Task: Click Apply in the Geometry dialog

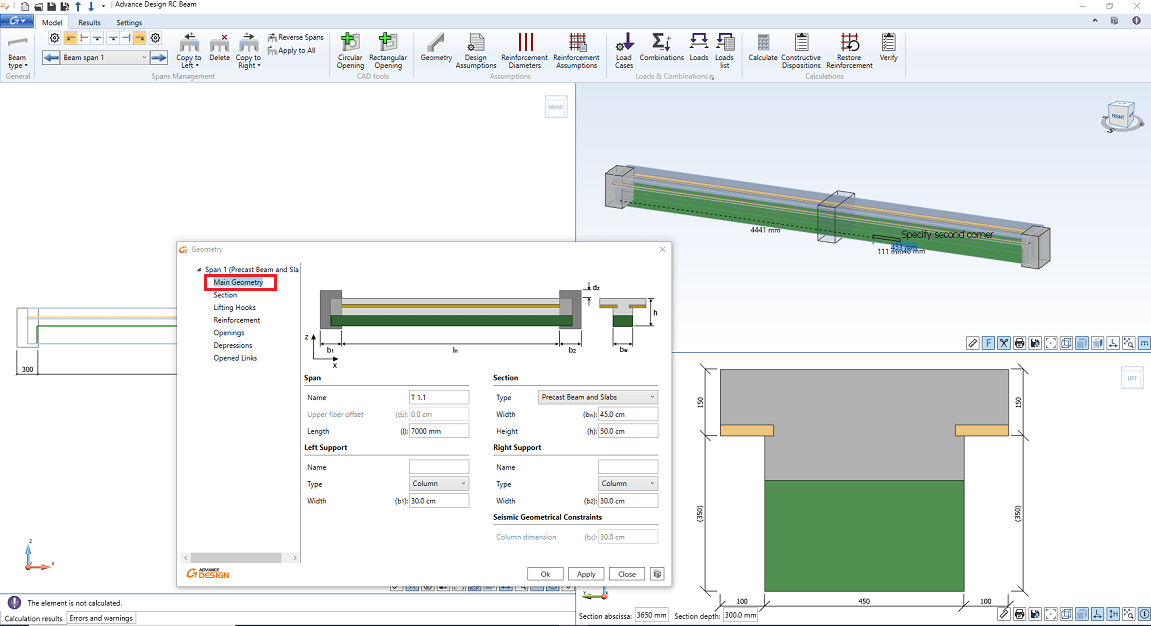Action: click(x=586, y=574)
